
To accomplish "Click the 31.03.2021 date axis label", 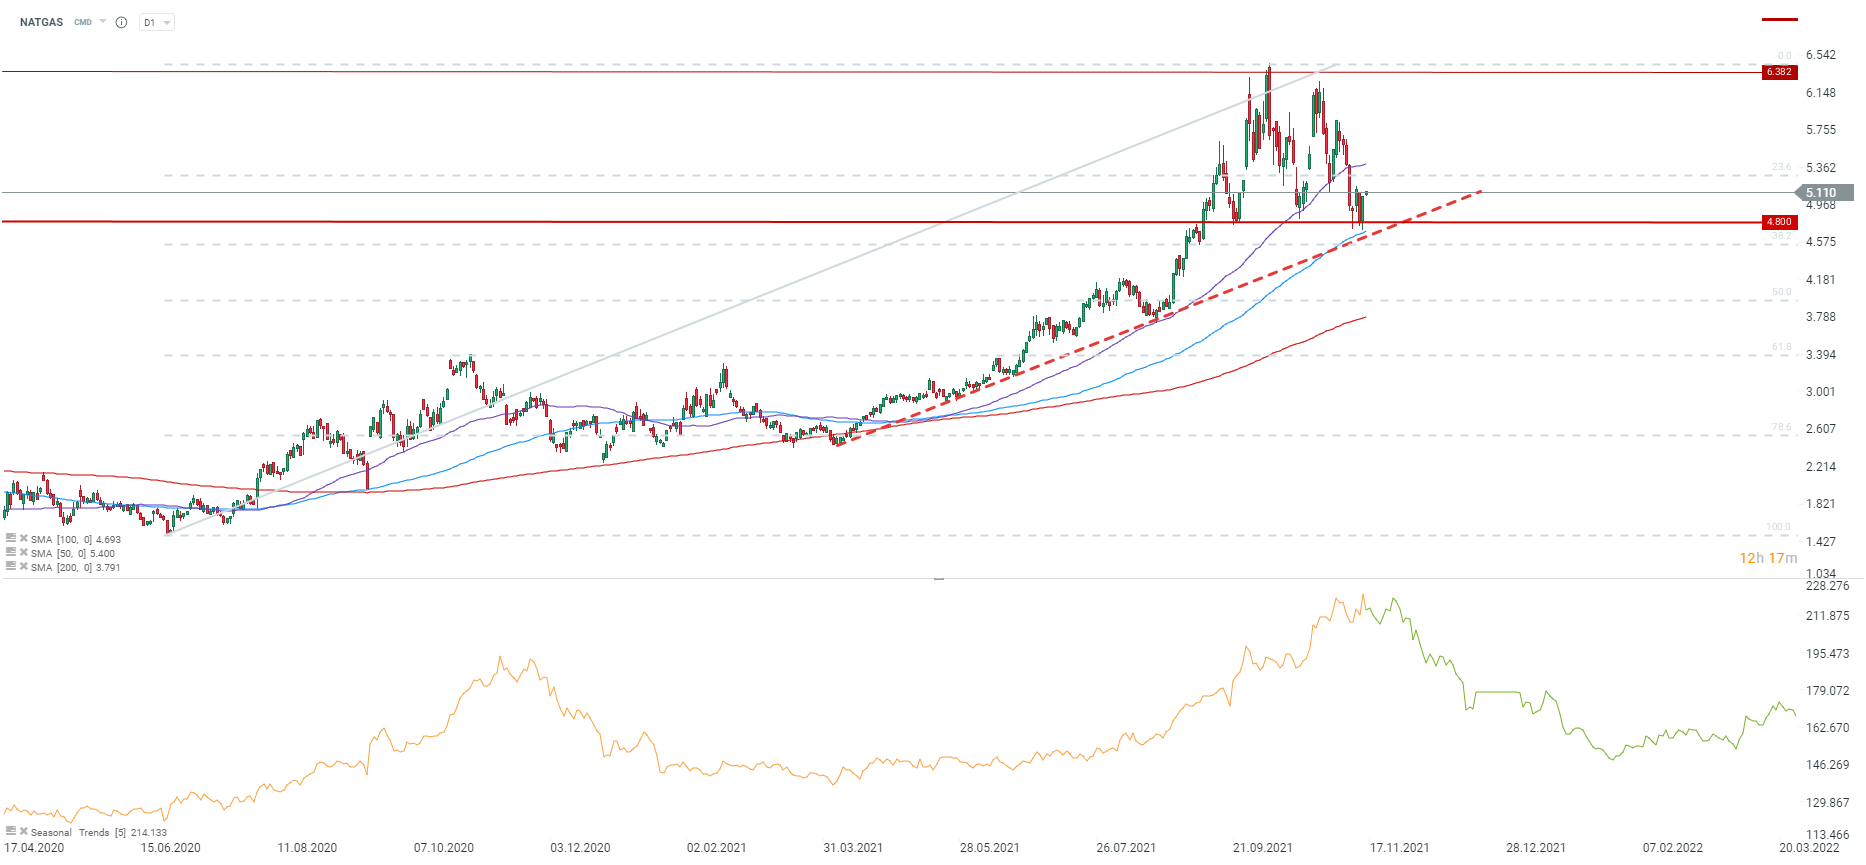I will point(853,848).
